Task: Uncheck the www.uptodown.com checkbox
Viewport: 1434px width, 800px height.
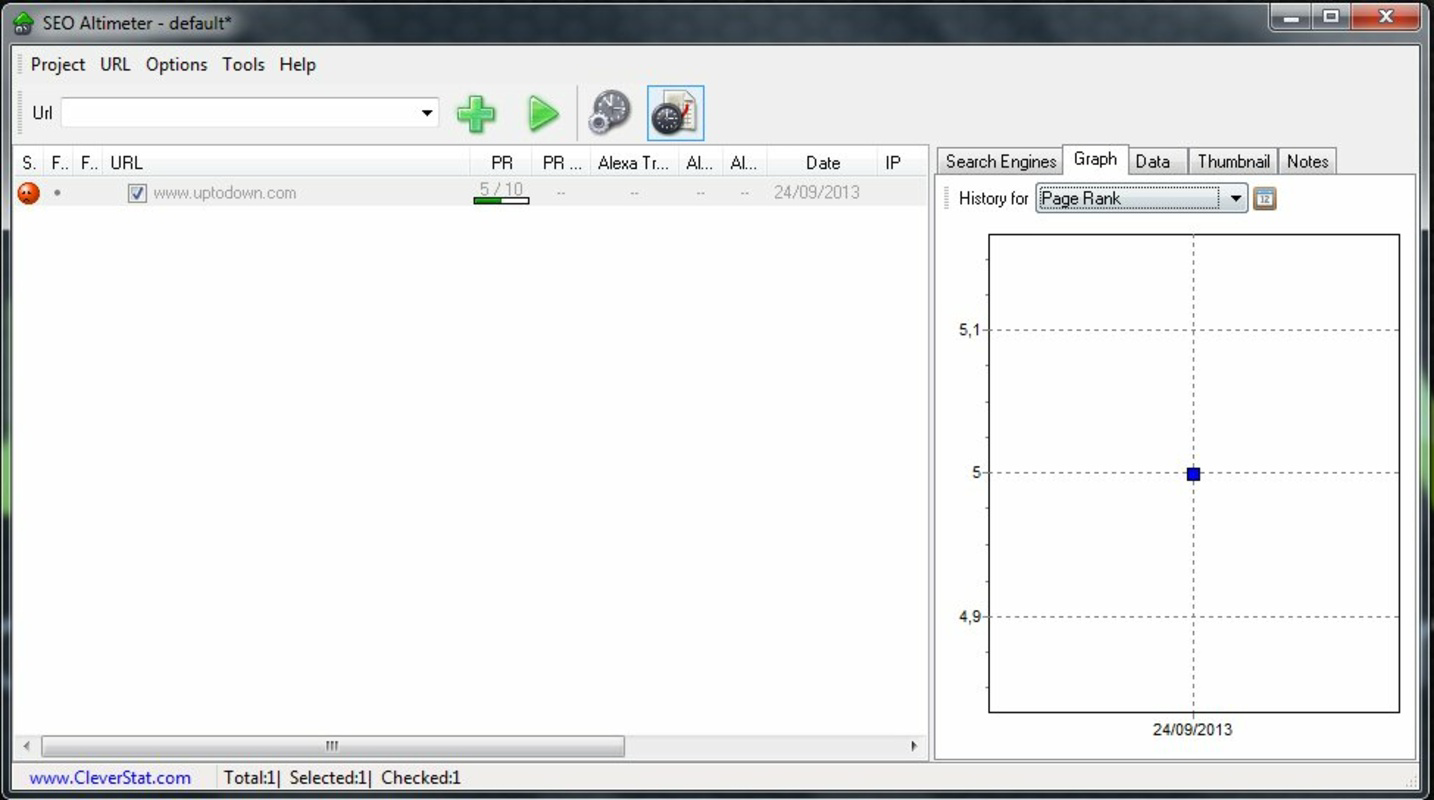Action: 137,193
